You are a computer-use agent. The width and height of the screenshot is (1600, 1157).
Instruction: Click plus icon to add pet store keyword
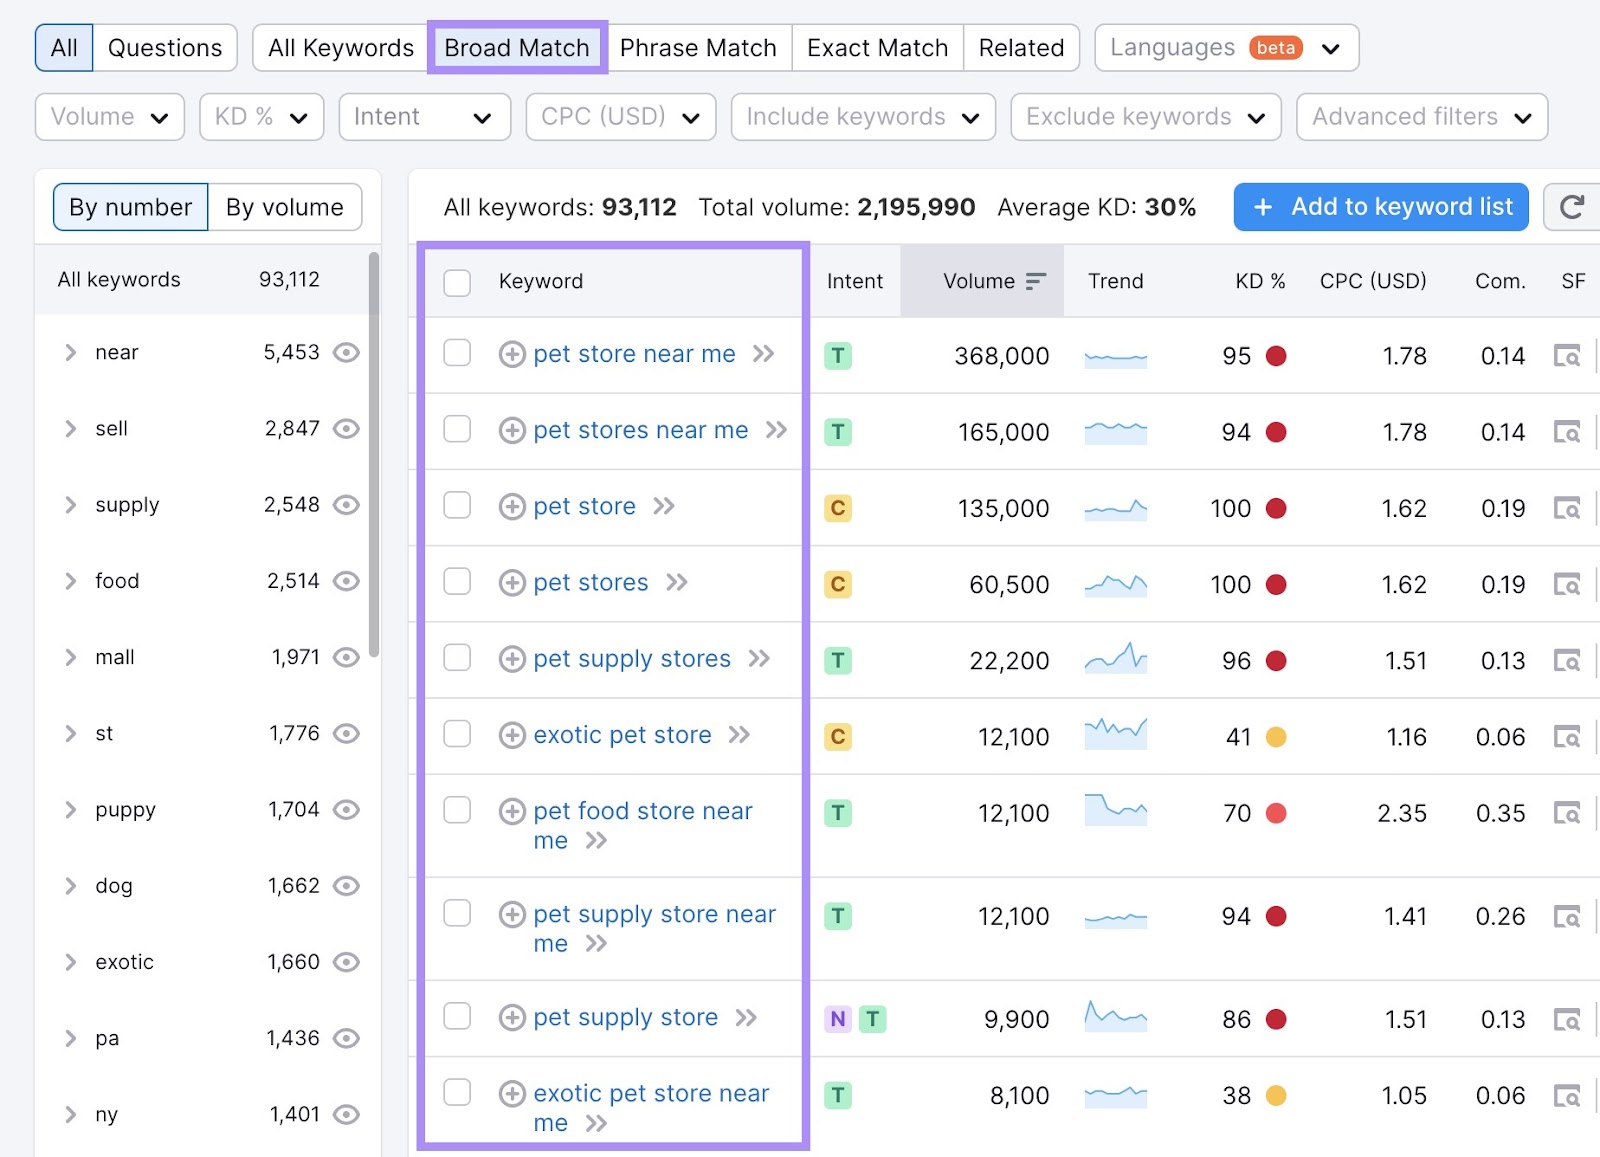click(512, 506)
